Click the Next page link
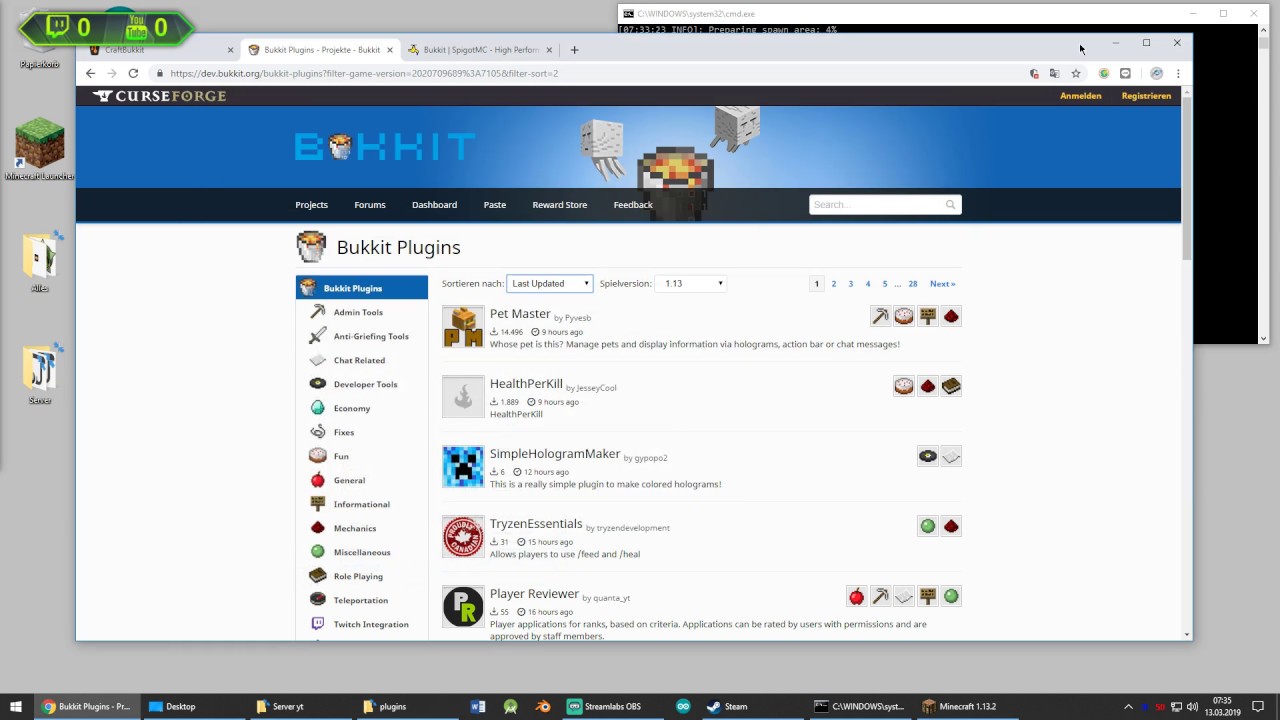The width and height of the screenshot is (1280, 720). (942, 284)
